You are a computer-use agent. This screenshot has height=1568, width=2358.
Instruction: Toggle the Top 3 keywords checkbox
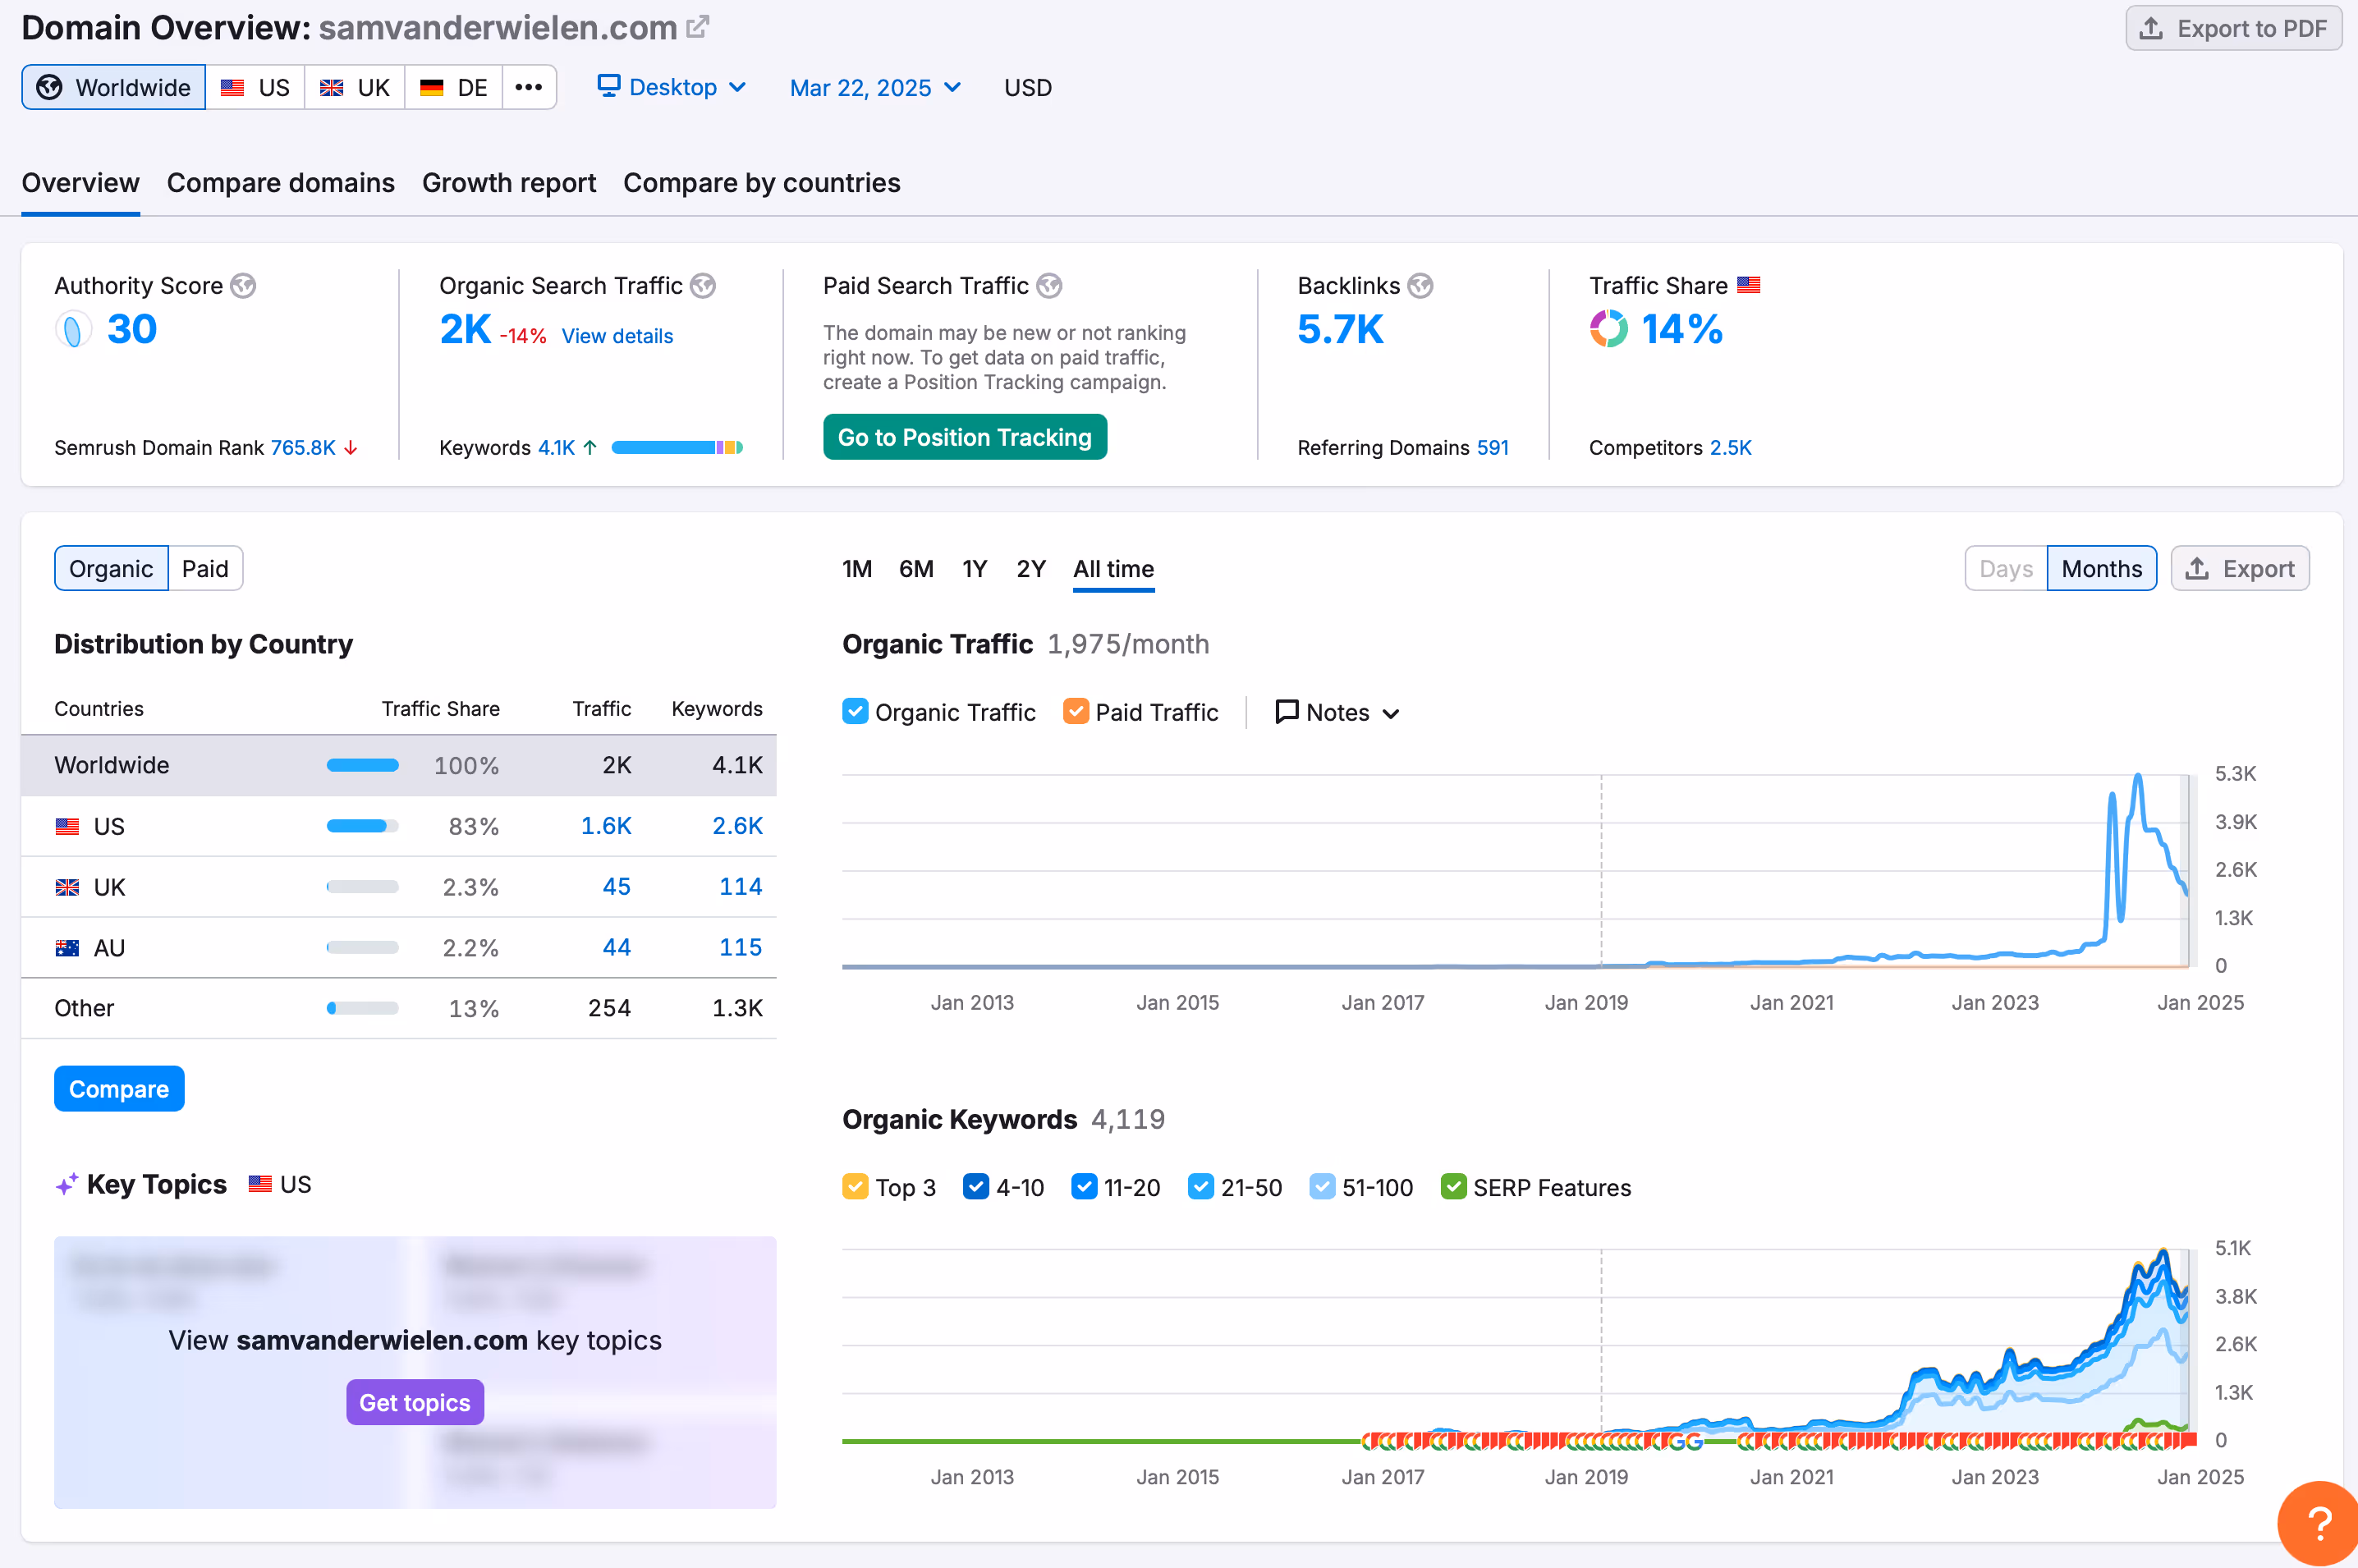855,1187
